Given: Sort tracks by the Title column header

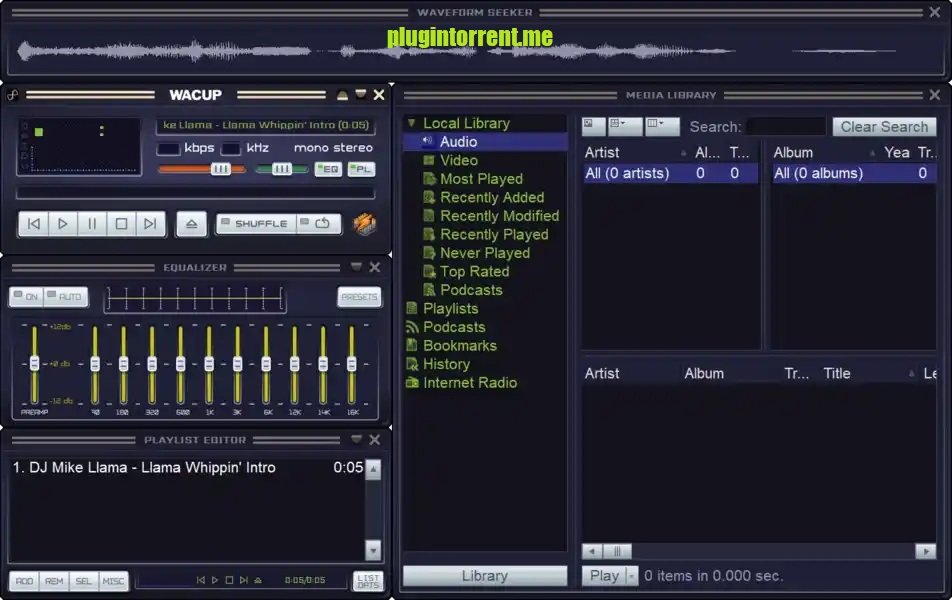Looking at the screenshot, I should (837, 373).
